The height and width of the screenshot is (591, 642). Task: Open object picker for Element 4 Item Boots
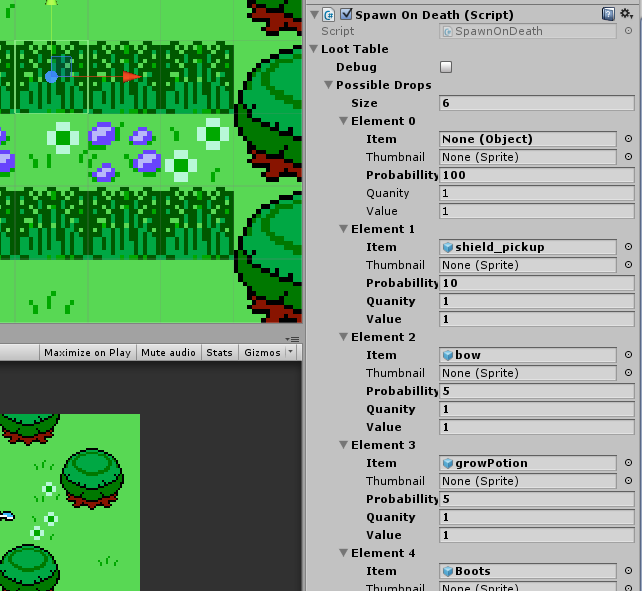point(628,571)
